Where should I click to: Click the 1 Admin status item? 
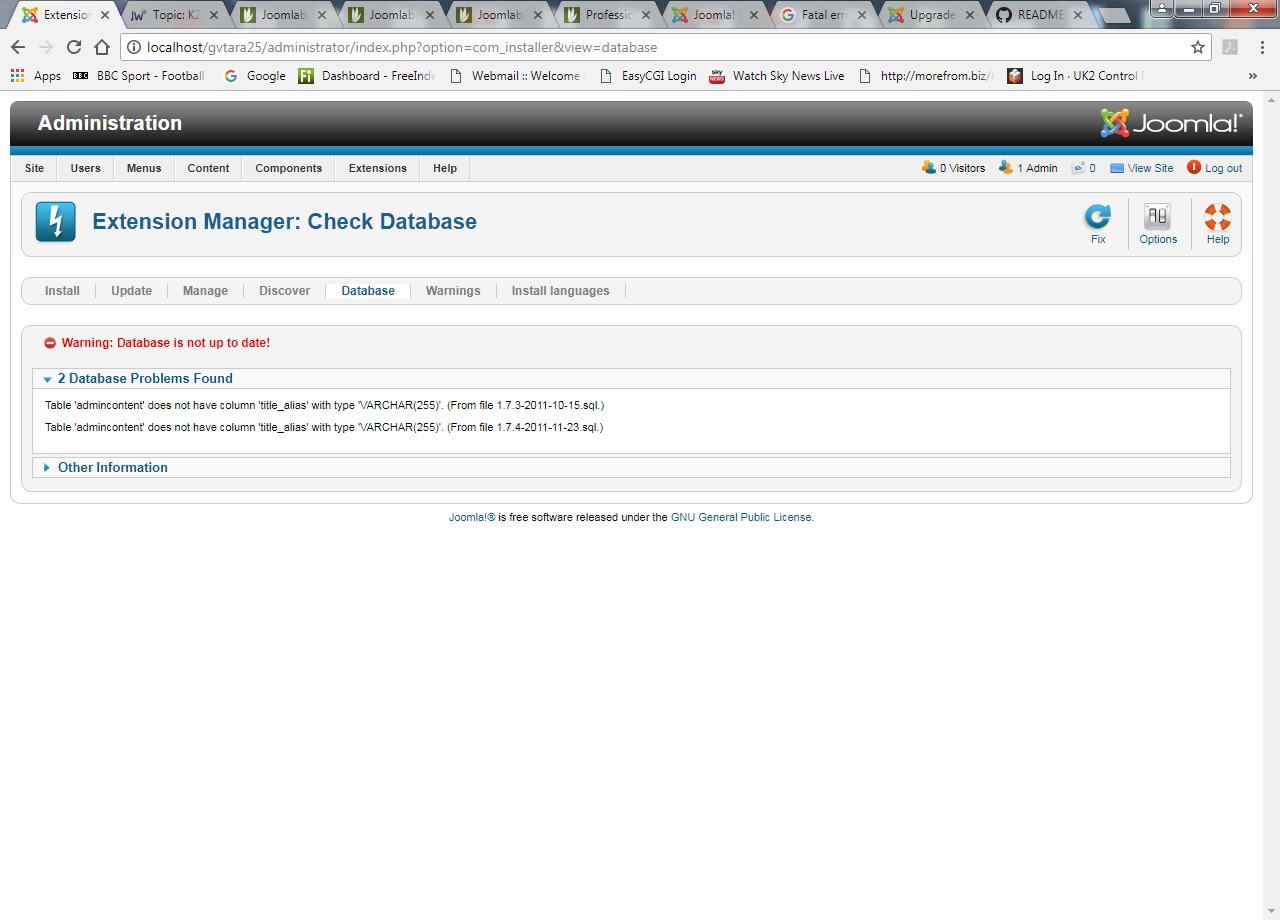pyautogui.click(x=1028, y=168)
